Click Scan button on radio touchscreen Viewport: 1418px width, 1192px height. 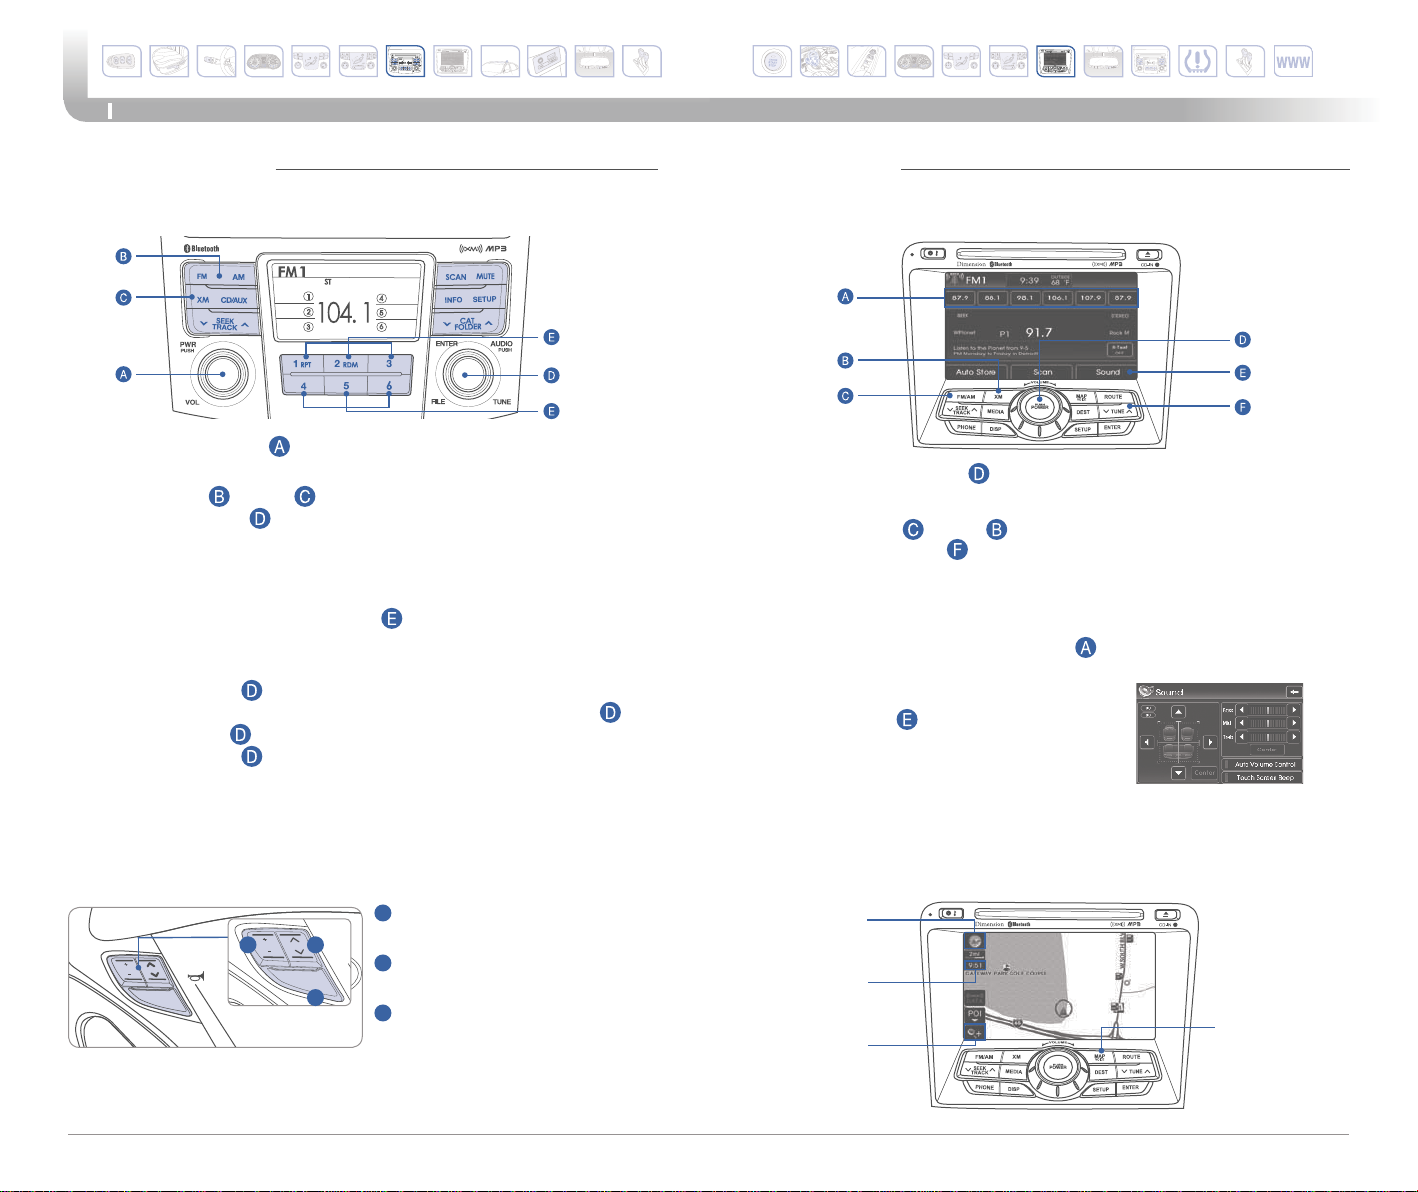click(1043, 372)
